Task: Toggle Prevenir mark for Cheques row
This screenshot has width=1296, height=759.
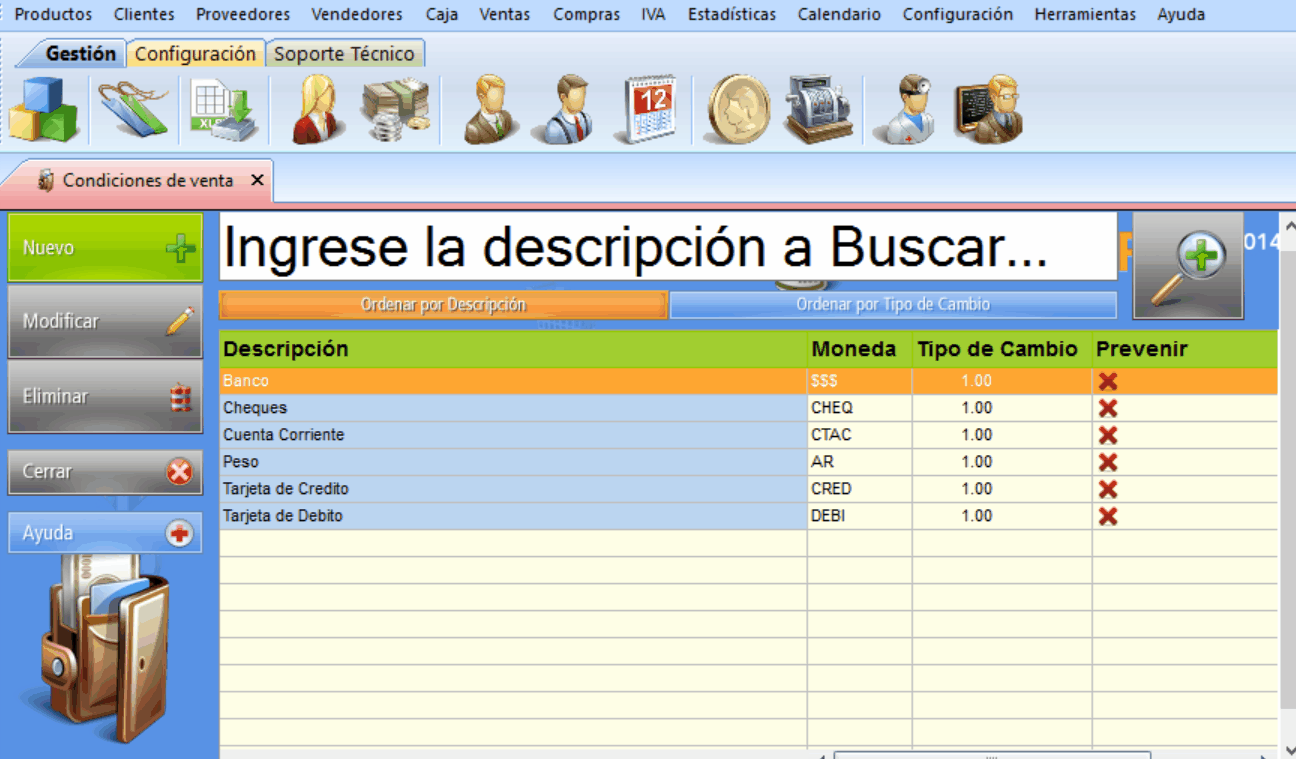Action: click(1107, 408)
